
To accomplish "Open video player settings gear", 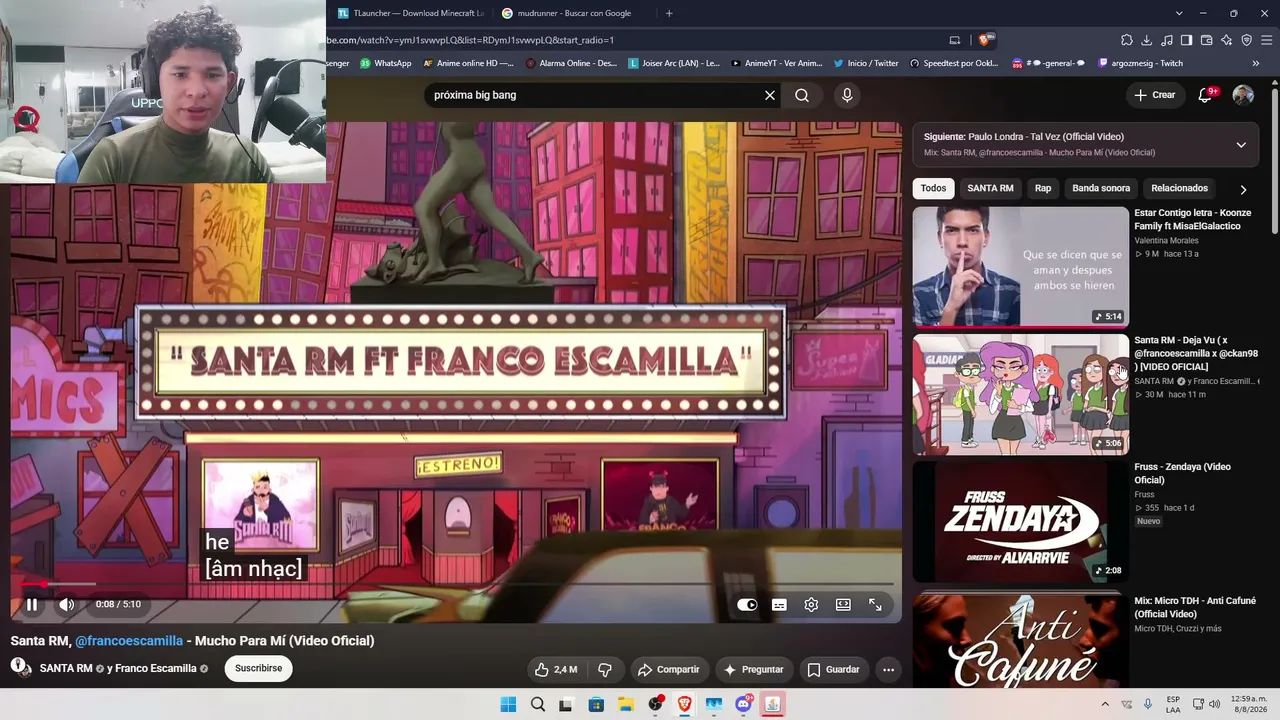I will (811, 604).
